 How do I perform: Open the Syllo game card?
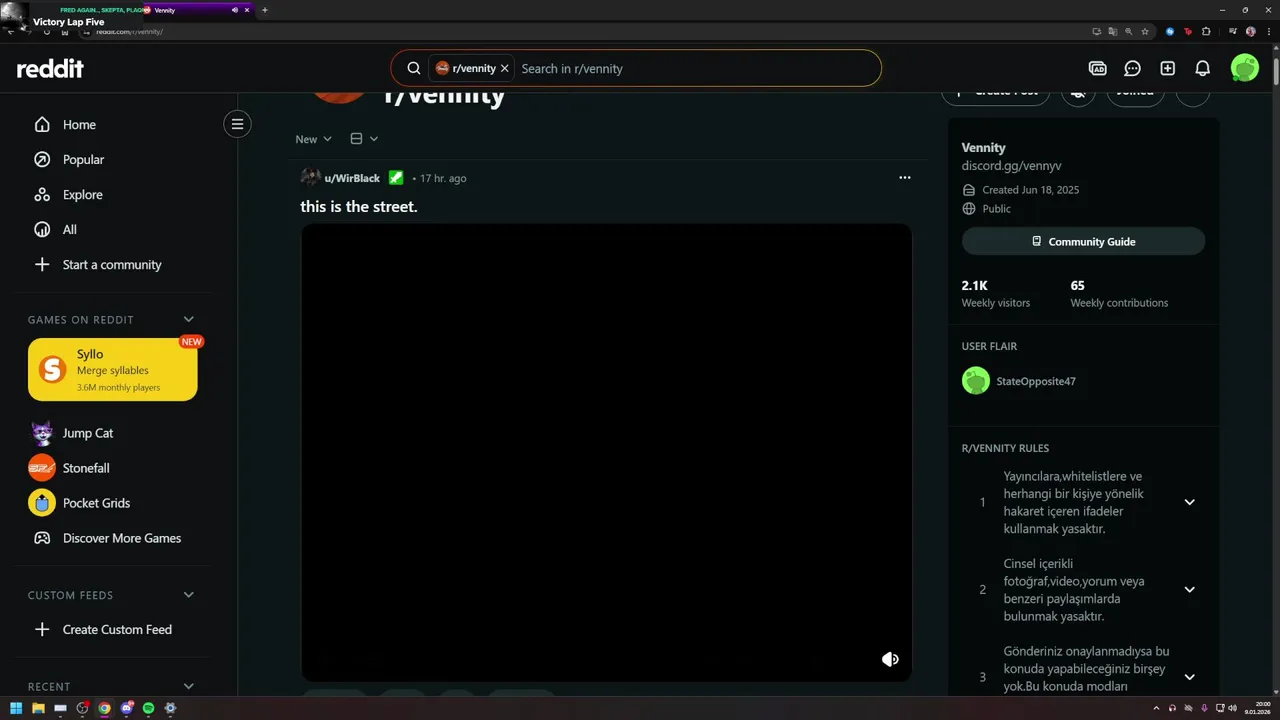coord(112,369)
